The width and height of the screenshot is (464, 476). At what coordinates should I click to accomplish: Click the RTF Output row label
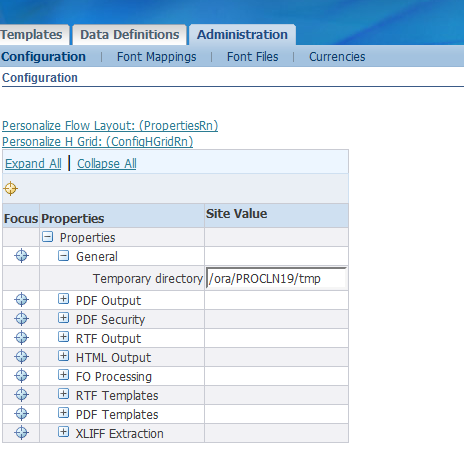pos(108,339)
